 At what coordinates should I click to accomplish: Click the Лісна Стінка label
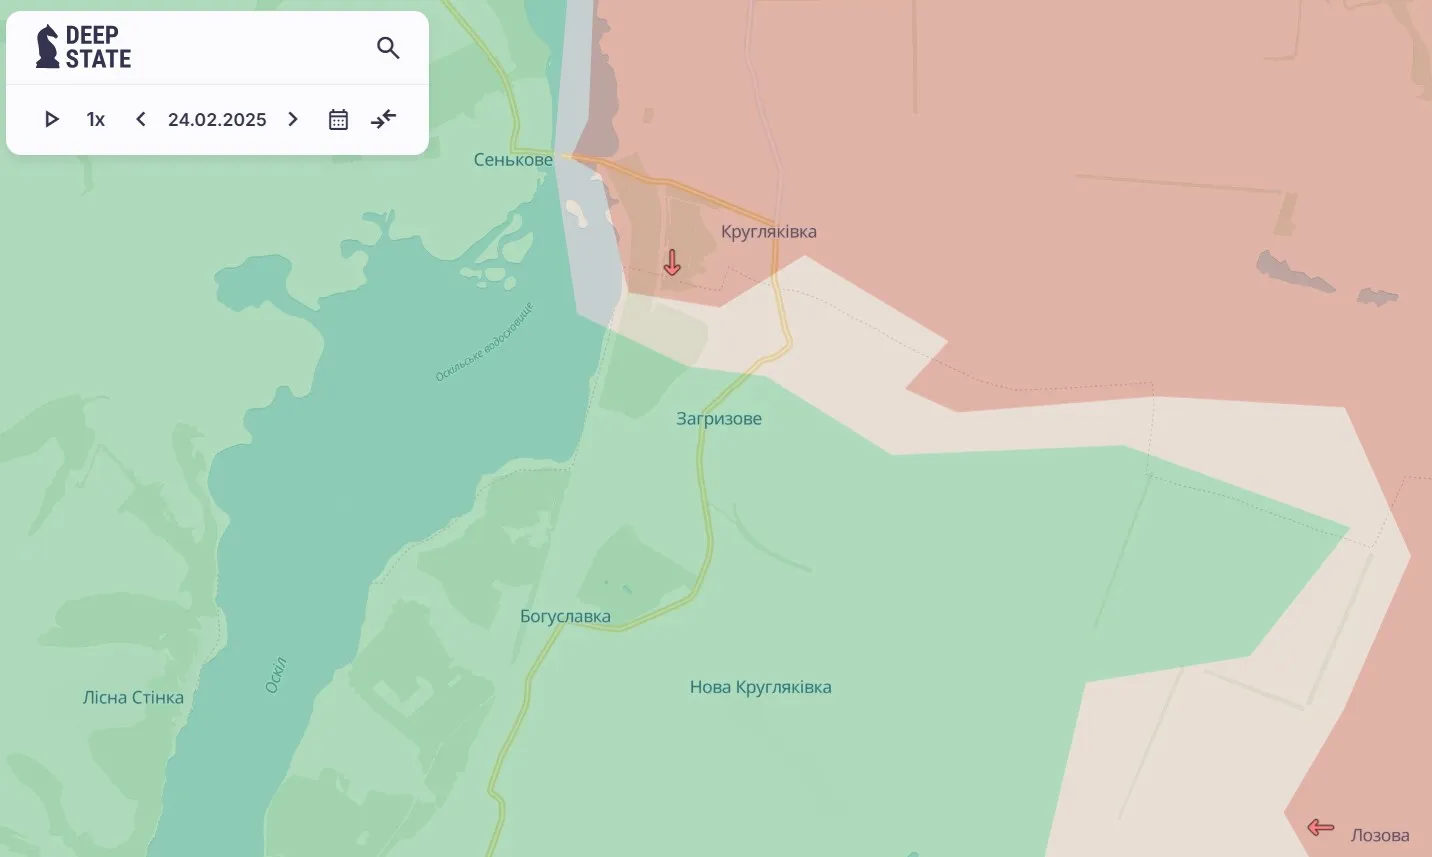[x=133, y=698]
